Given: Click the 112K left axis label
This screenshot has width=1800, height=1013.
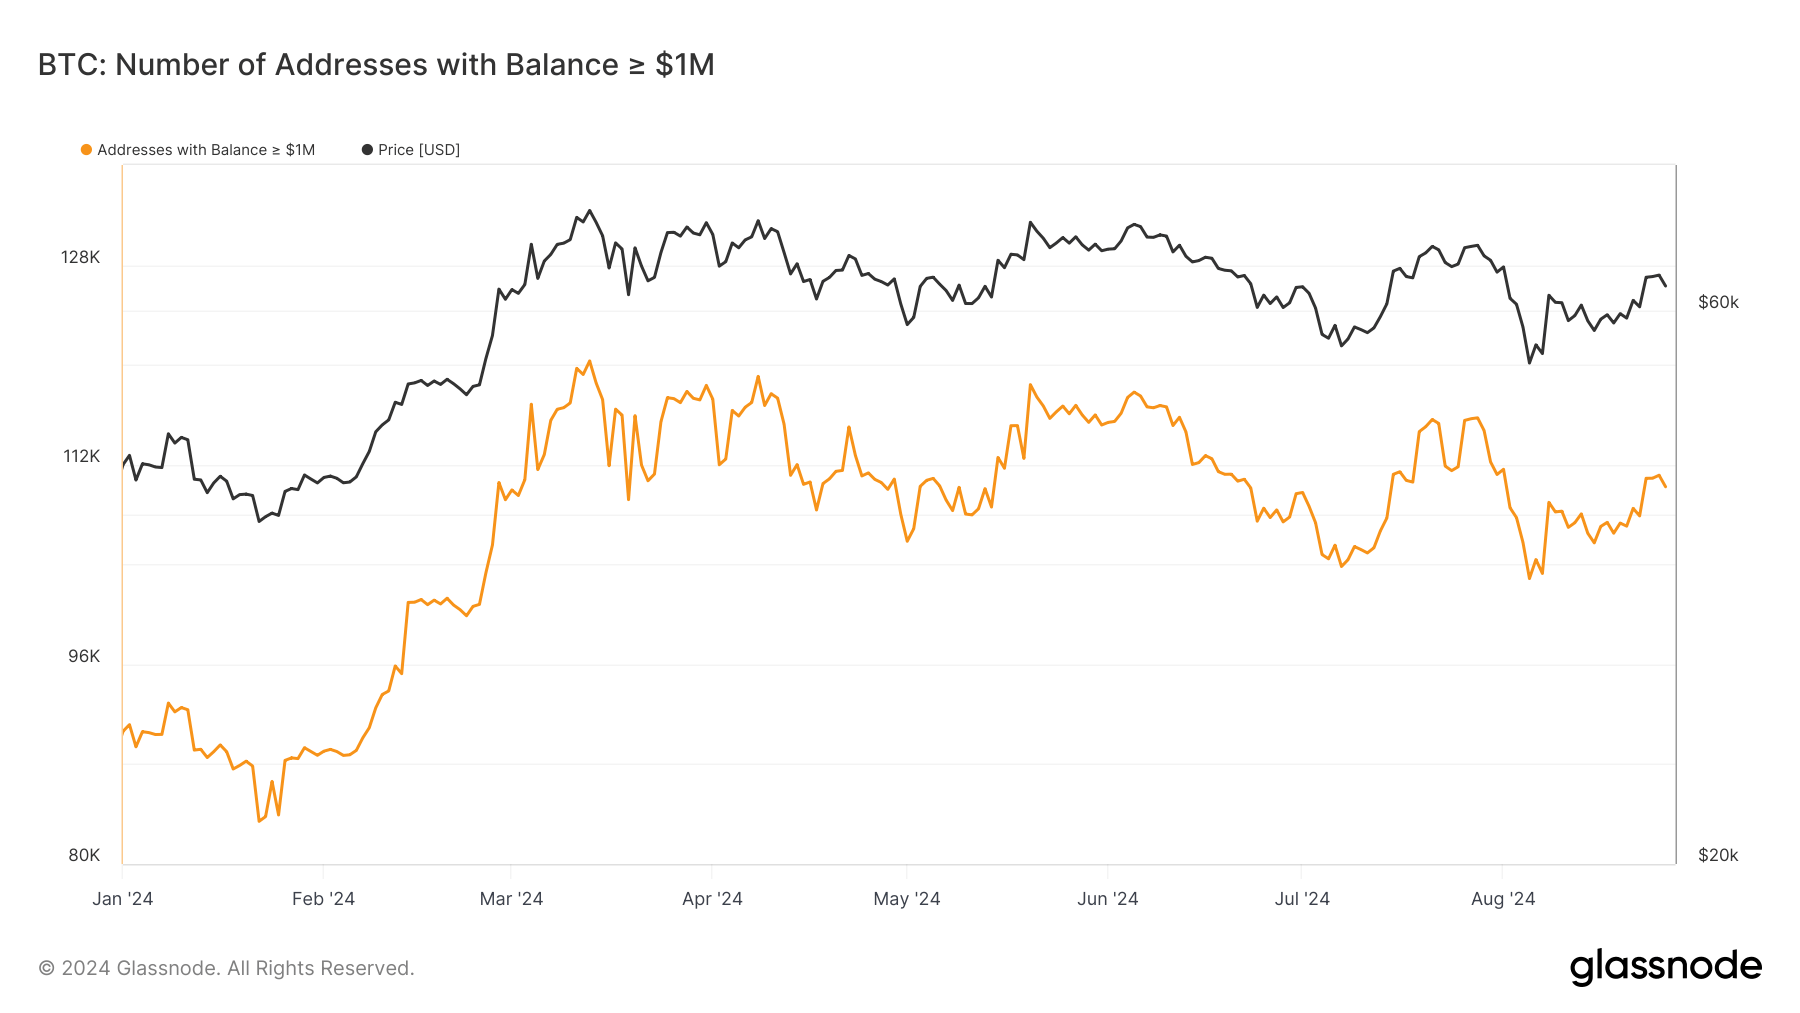Looking at the screenshot, I should tap(82, 457).
